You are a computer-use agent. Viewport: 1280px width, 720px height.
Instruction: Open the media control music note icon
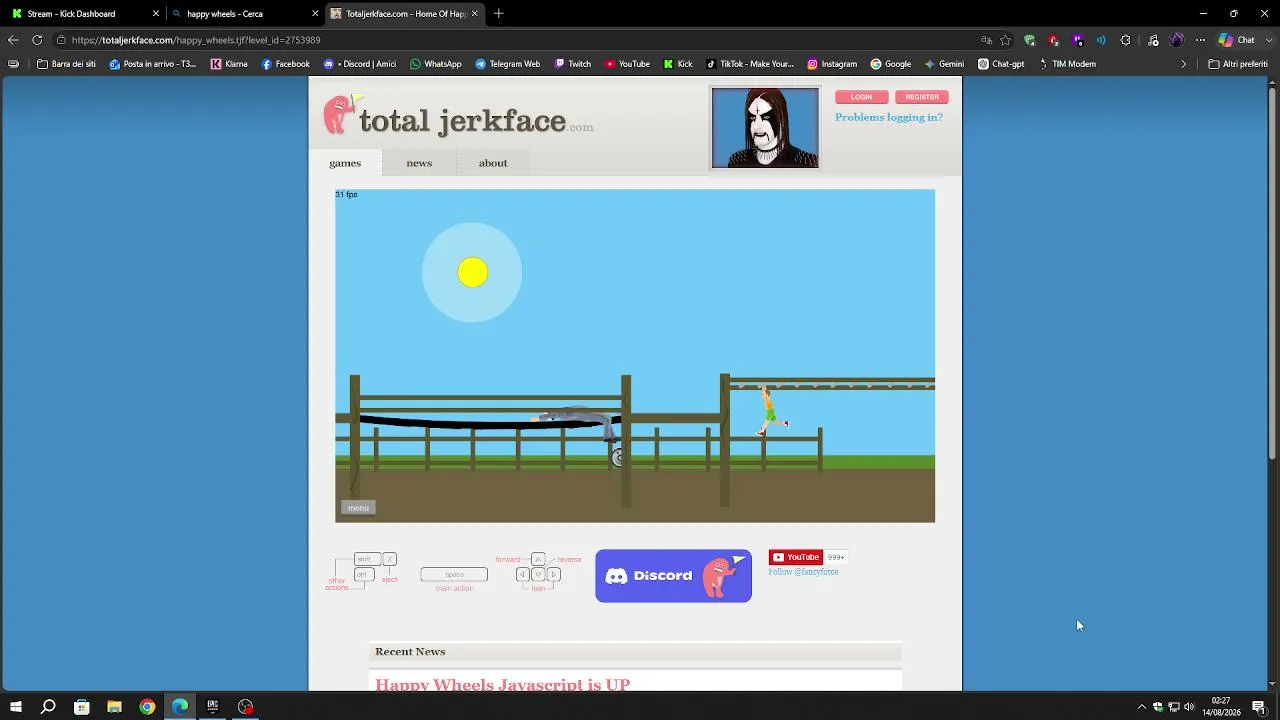pos(1153,40)
